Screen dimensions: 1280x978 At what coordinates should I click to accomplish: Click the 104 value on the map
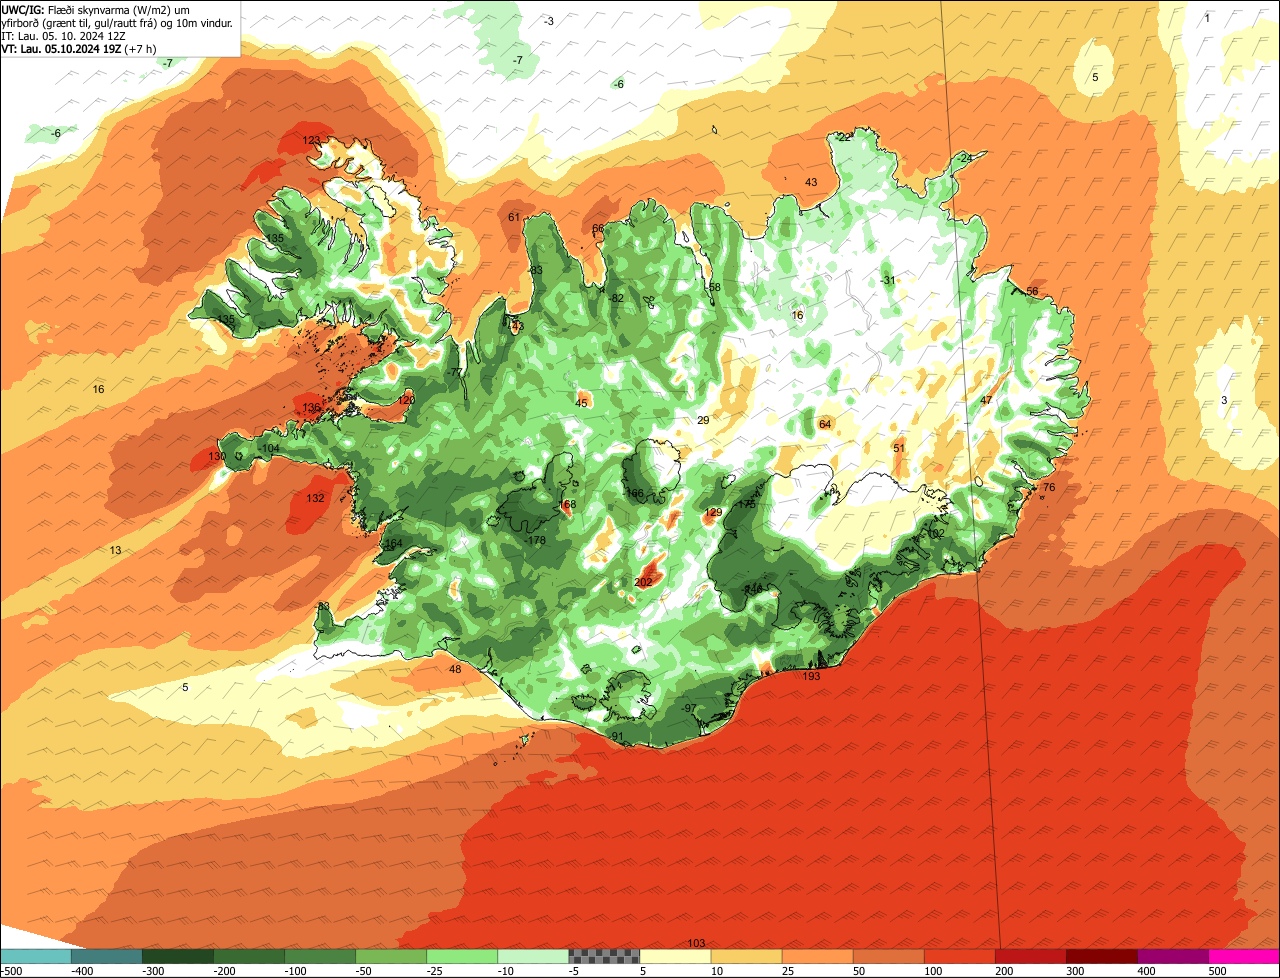pyautogui.click(x=270, y=448)
